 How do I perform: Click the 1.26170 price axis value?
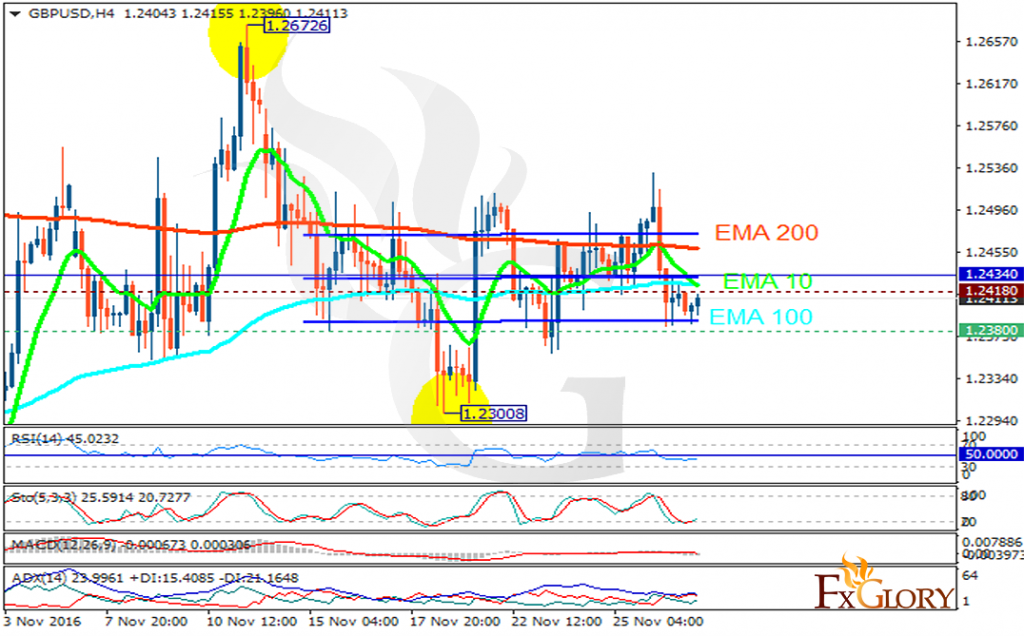(991, 84)
